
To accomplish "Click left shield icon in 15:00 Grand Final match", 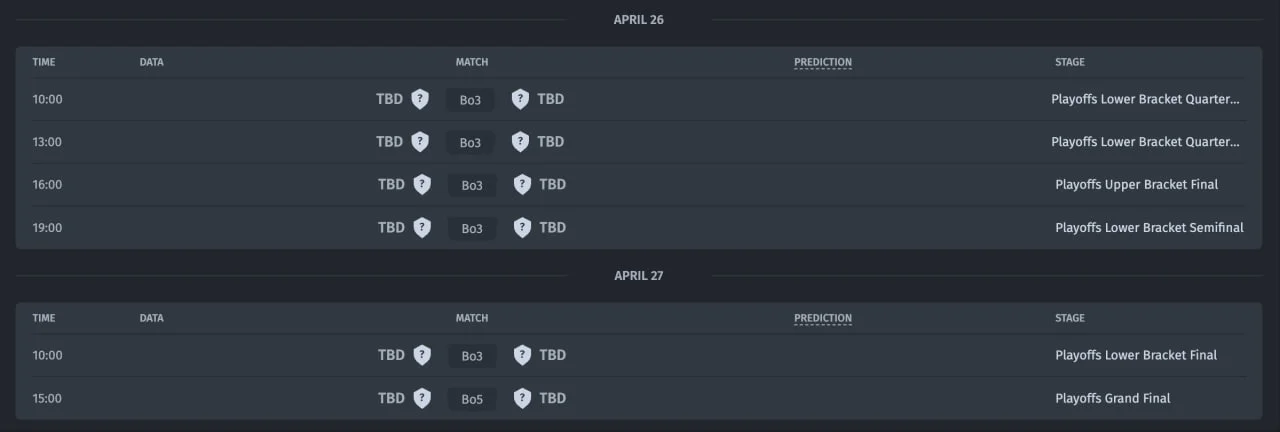I will [422, 398].
